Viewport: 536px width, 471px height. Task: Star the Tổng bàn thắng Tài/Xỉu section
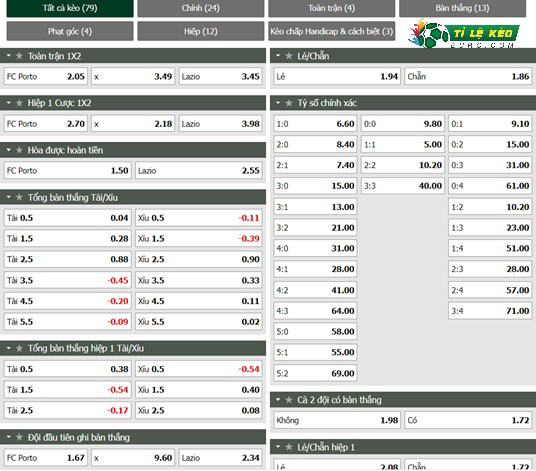(x=19, y=197)
